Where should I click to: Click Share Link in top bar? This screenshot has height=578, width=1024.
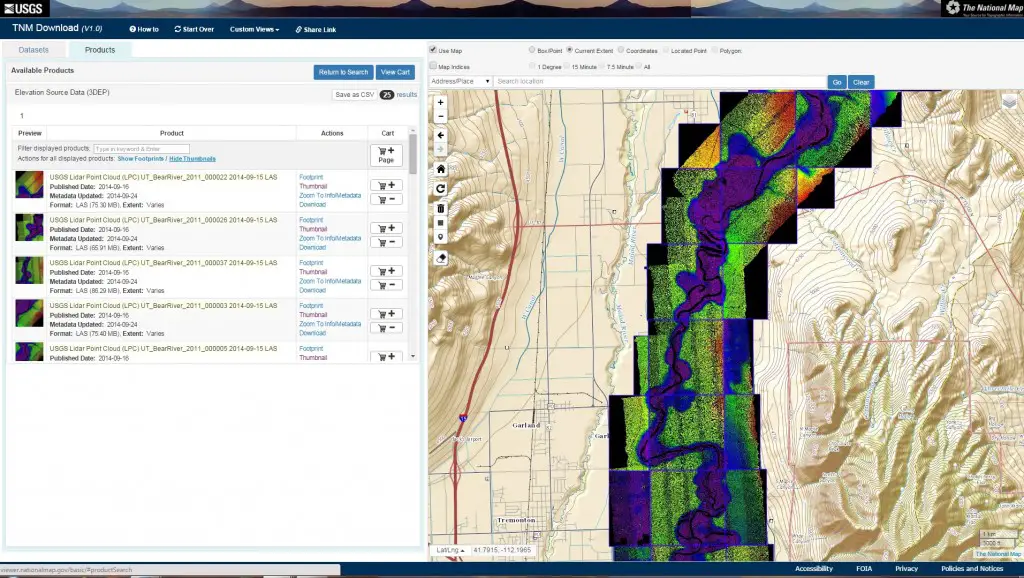315,29
